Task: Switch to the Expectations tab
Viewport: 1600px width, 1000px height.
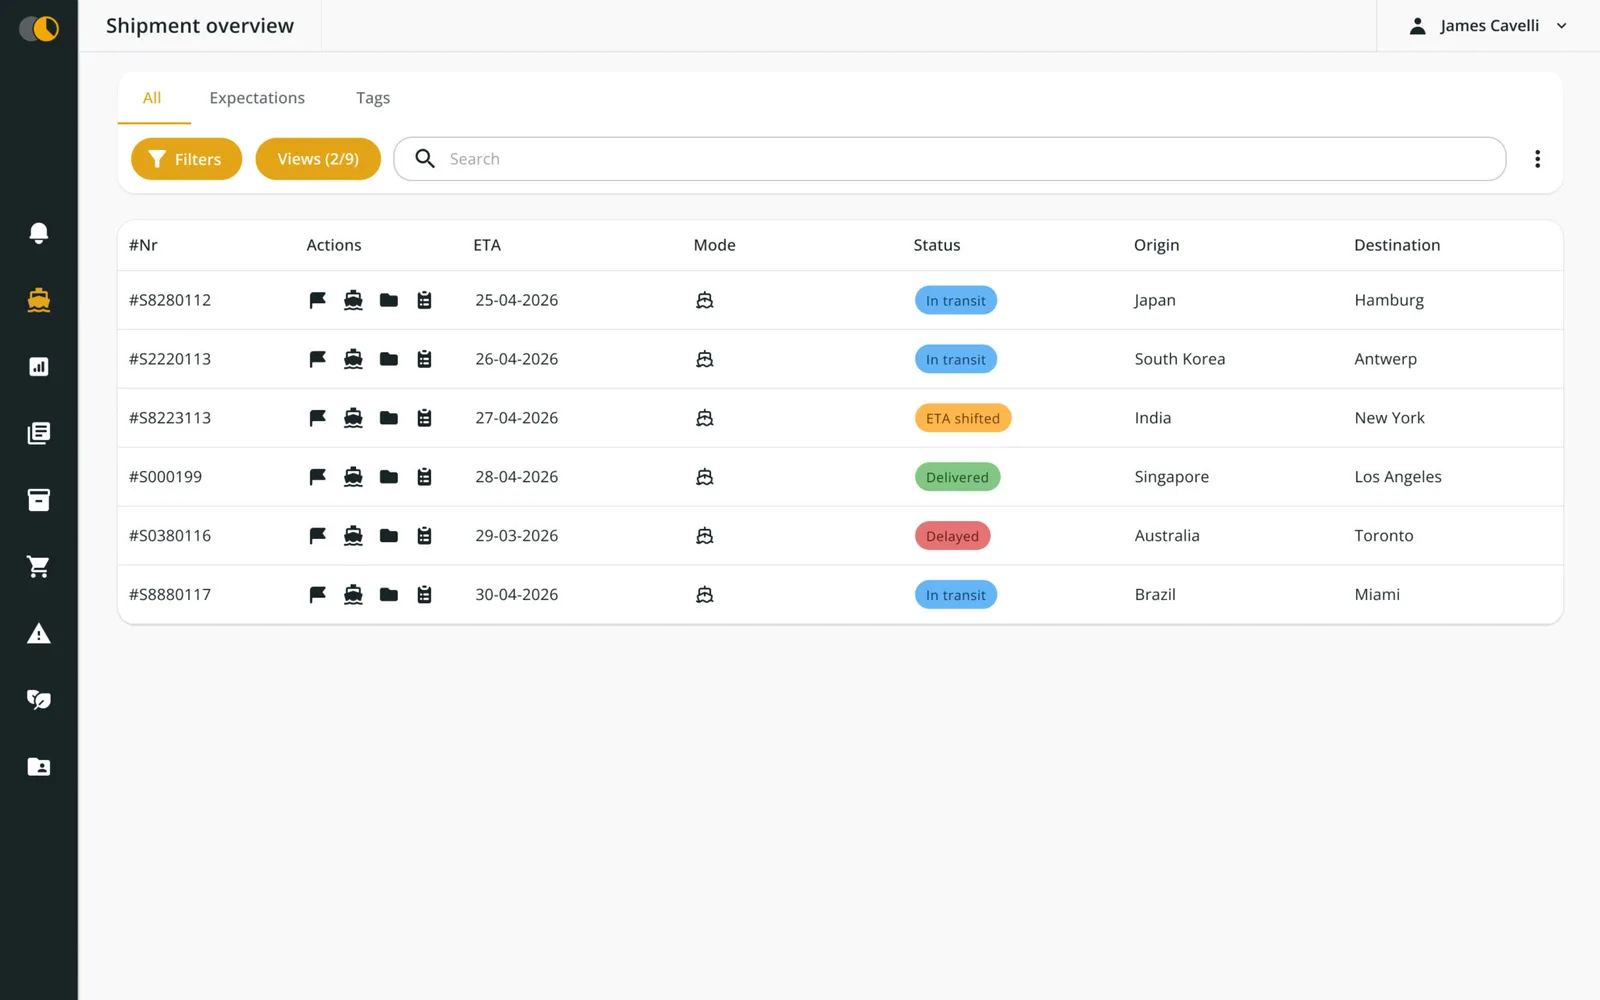Action: (x=257, y=98)
